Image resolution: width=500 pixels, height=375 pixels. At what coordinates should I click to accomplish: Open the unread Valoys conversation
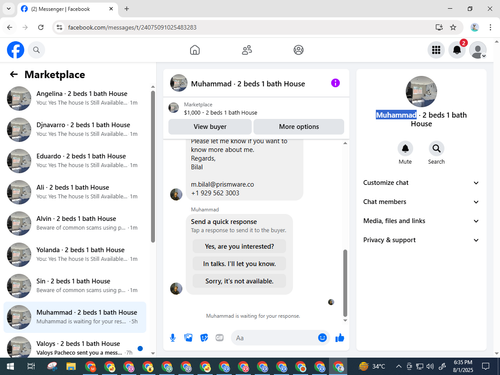(x=75, y=347)
